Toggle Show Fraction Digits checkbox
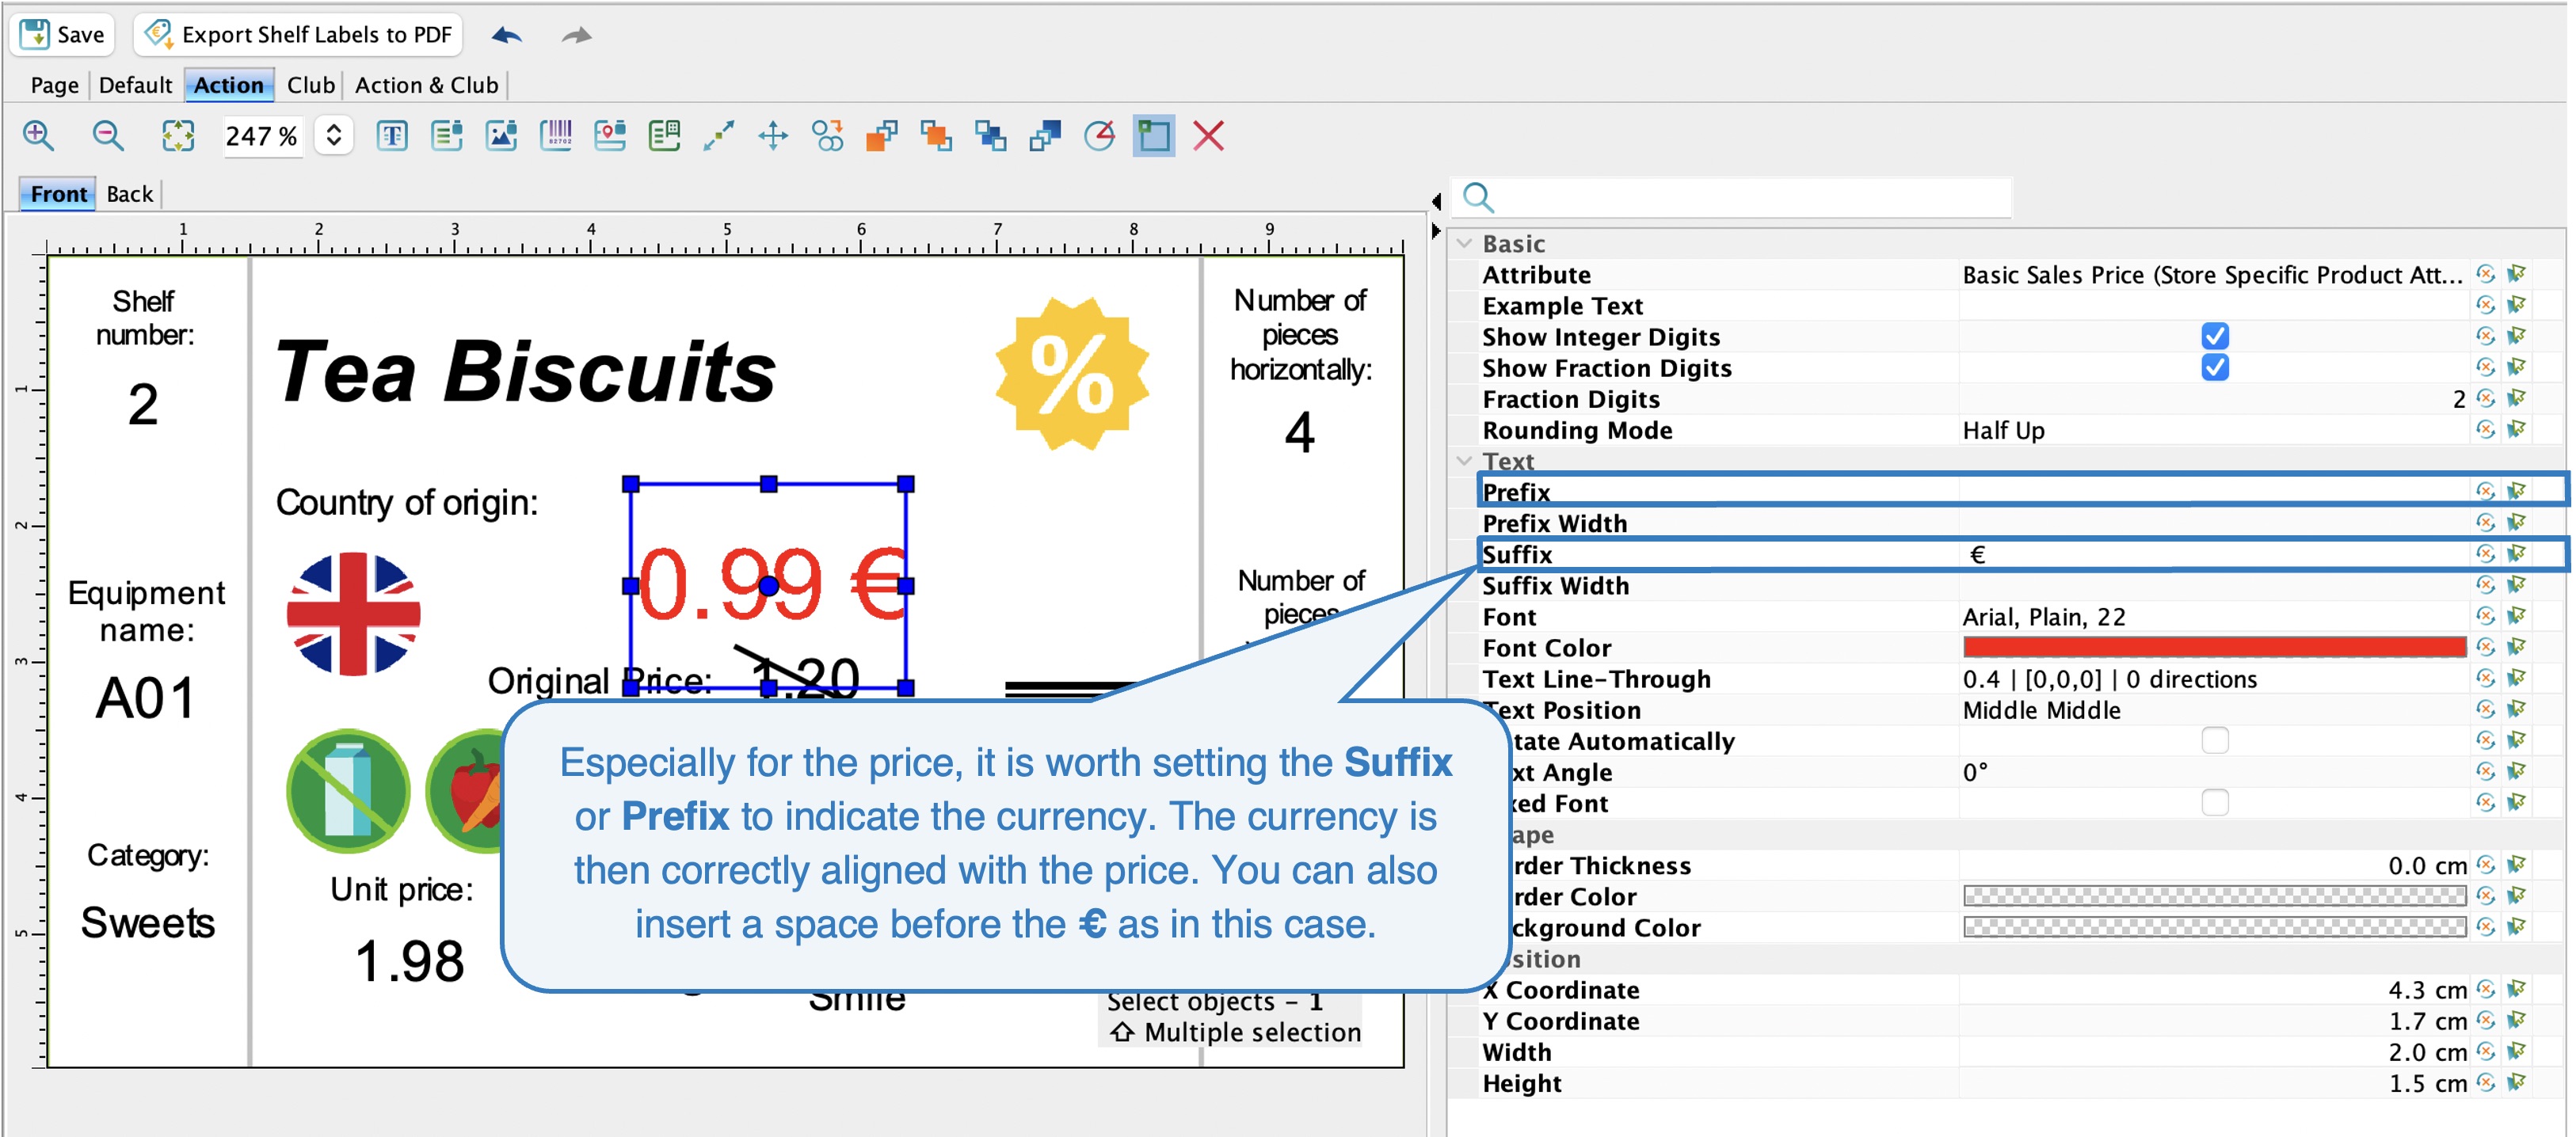The image size is (2576, 1137). pos(2215,367)
